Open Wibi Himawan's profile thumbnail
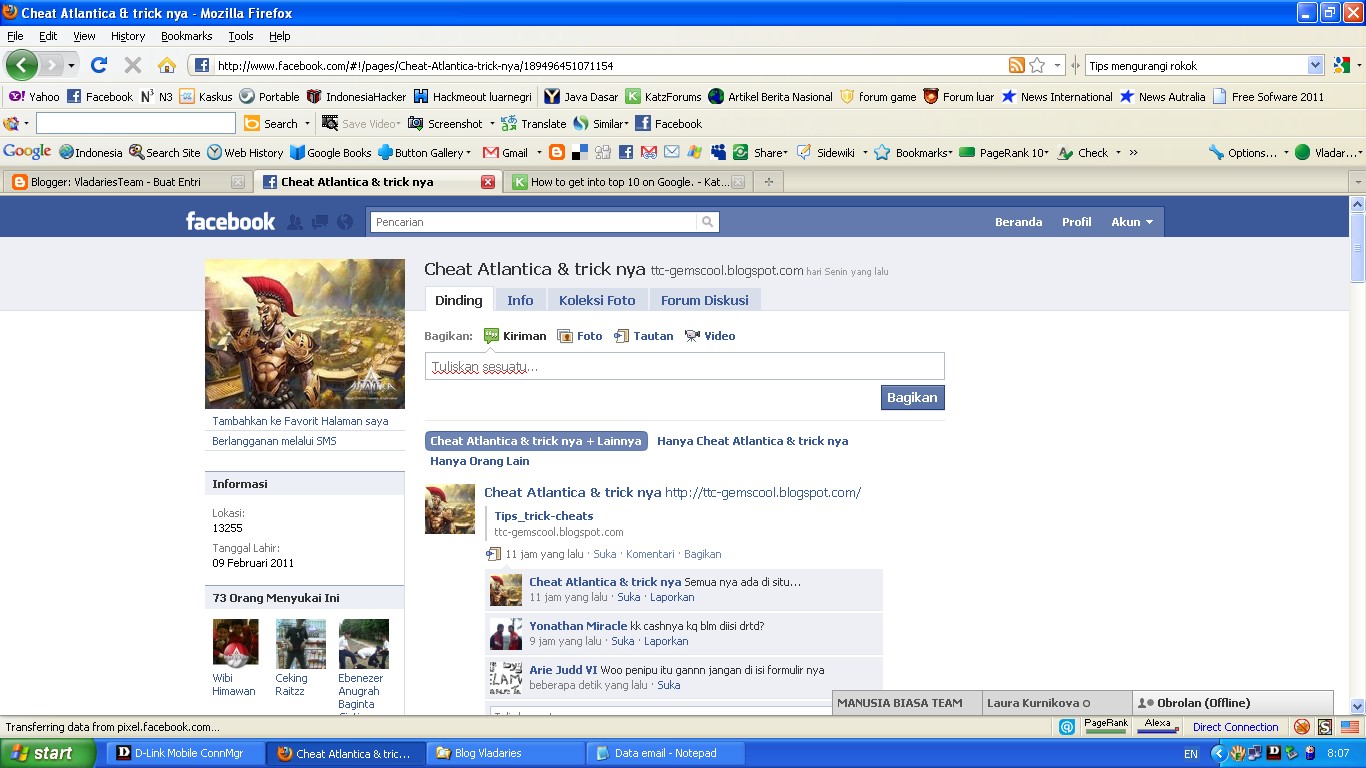Screen dimensions: 1366x768 (236, 642)
